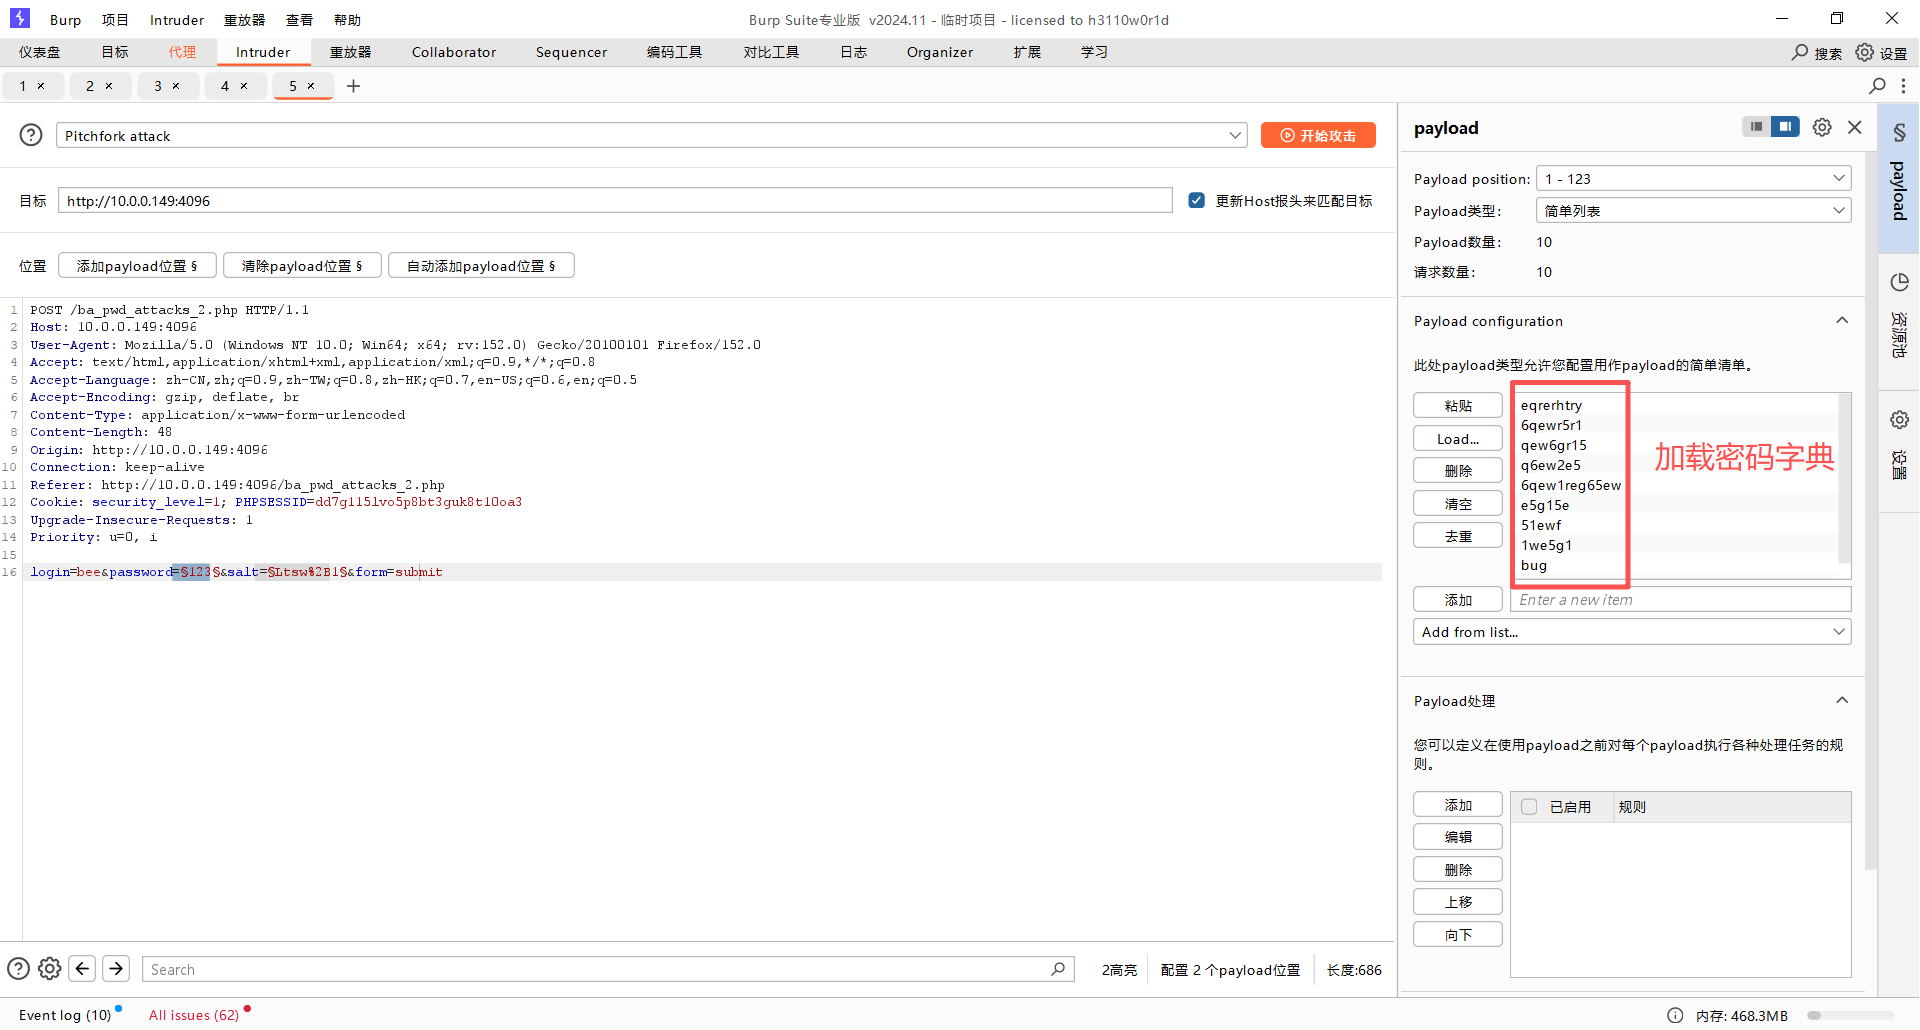Switch to the Organizer tab
This screenshot has width=1920, height=1030.
pyautogui.click(x=940, y=52)
